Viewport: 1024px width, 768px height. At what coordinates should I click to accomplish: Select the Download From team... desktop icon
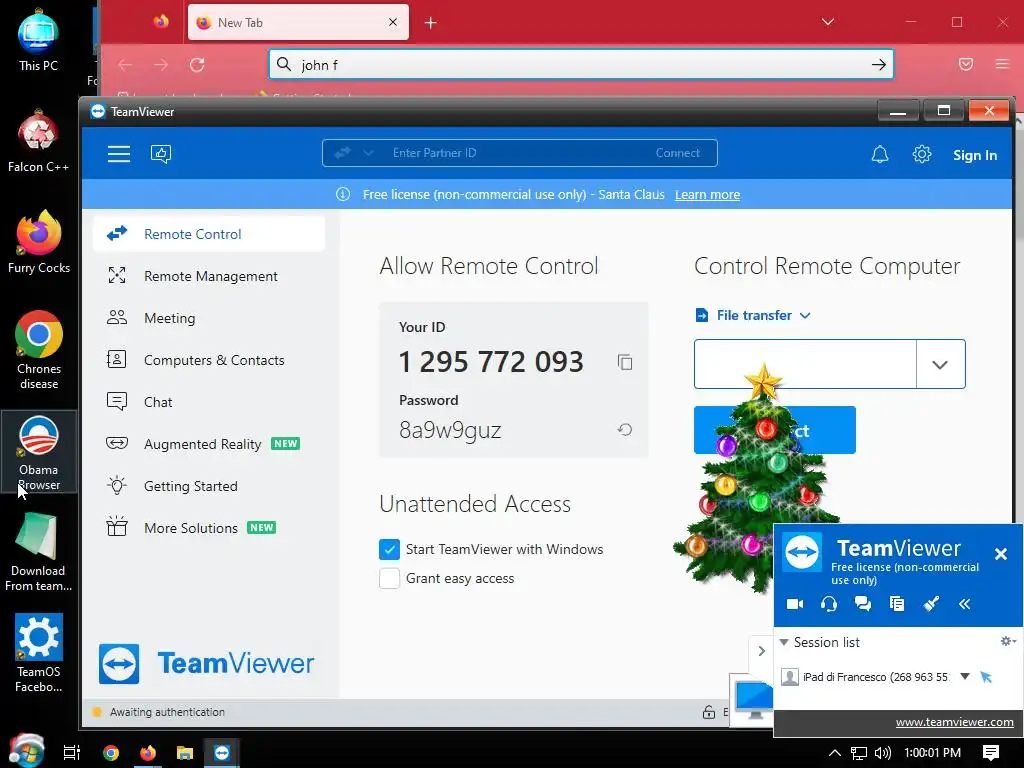(39, 552)
